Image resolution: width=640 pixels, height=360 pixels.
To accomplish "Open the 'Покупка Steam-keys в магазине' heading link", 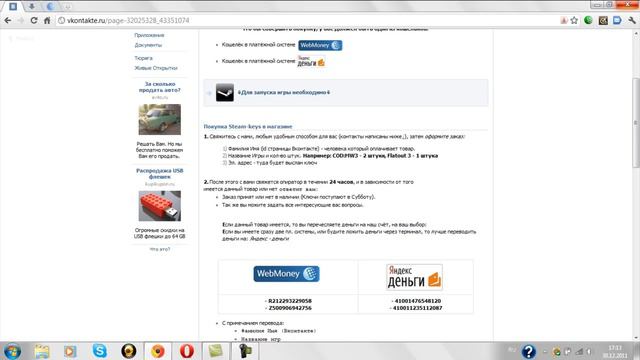I will 248,127.
